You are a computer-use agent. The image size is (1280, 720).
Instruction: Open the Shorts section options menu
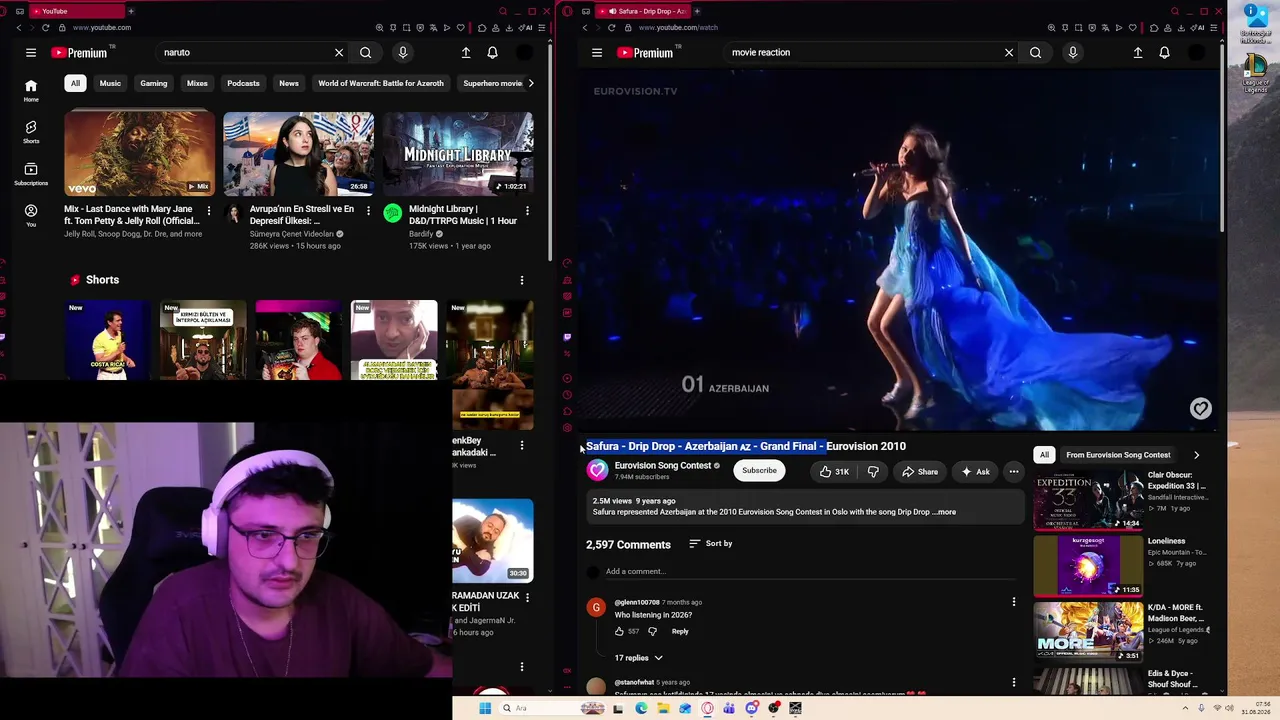(x=521, y=281)
